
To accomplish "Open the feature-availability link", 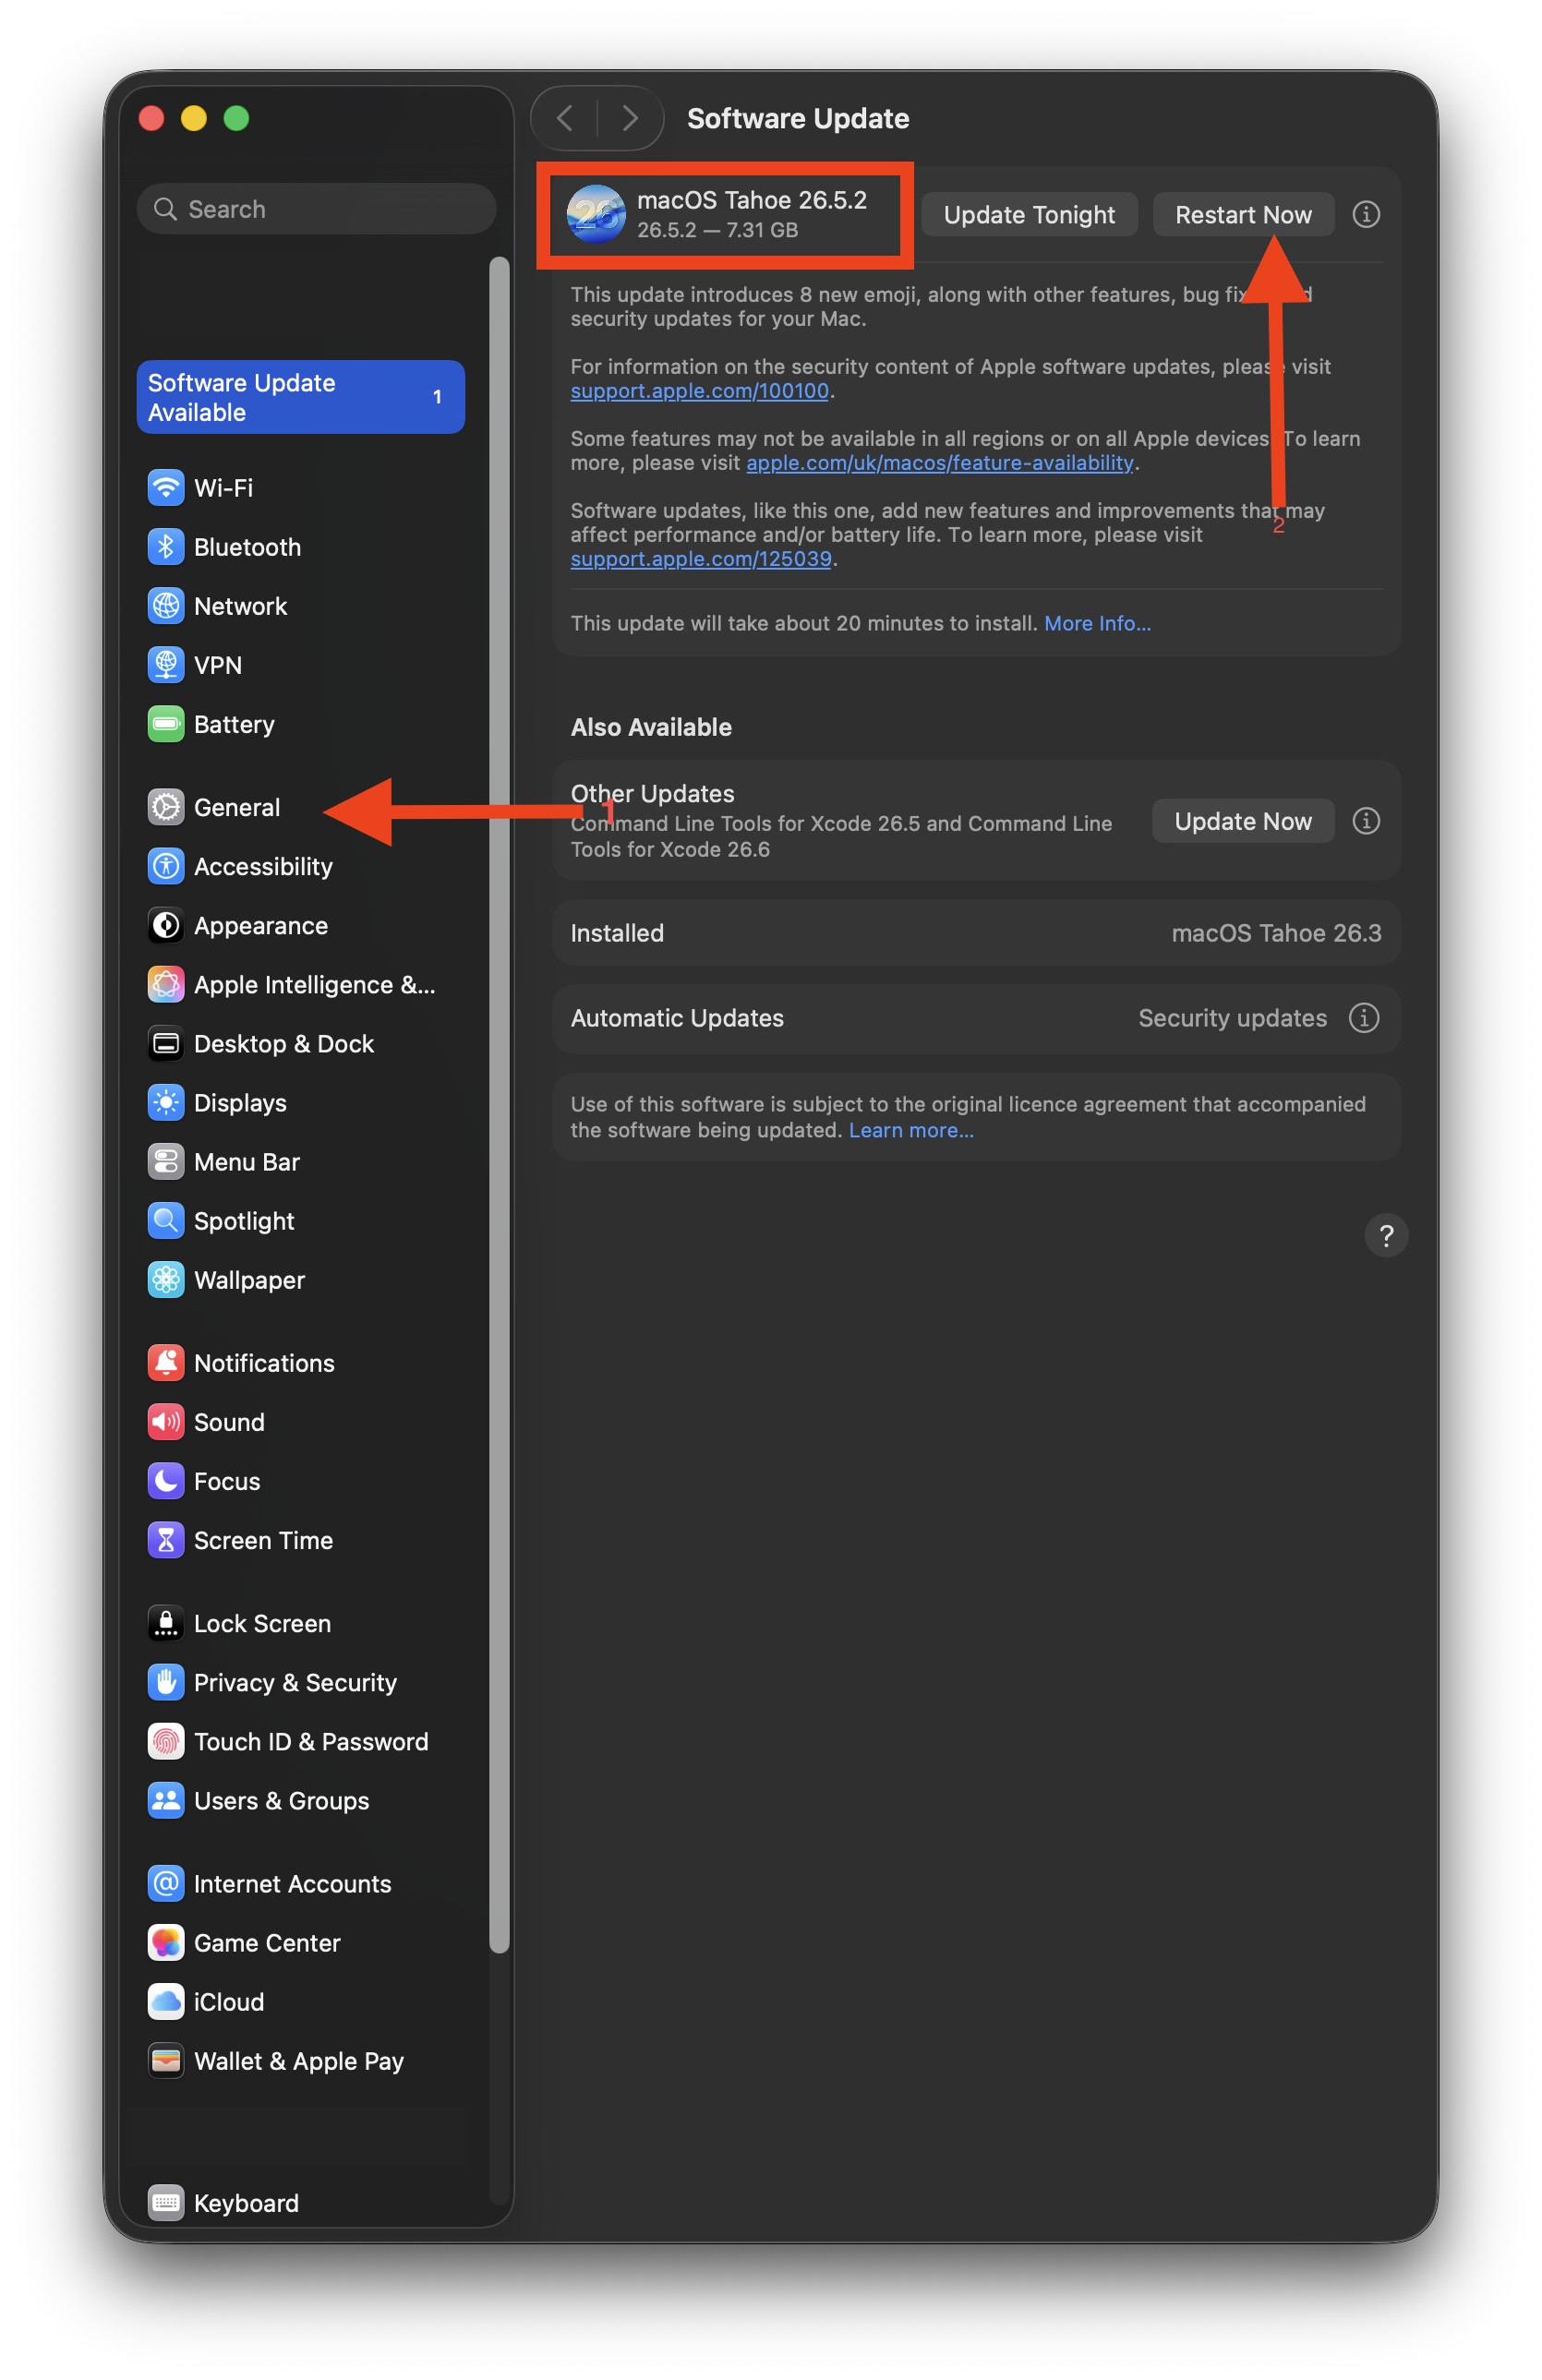I will pos(939,462).
